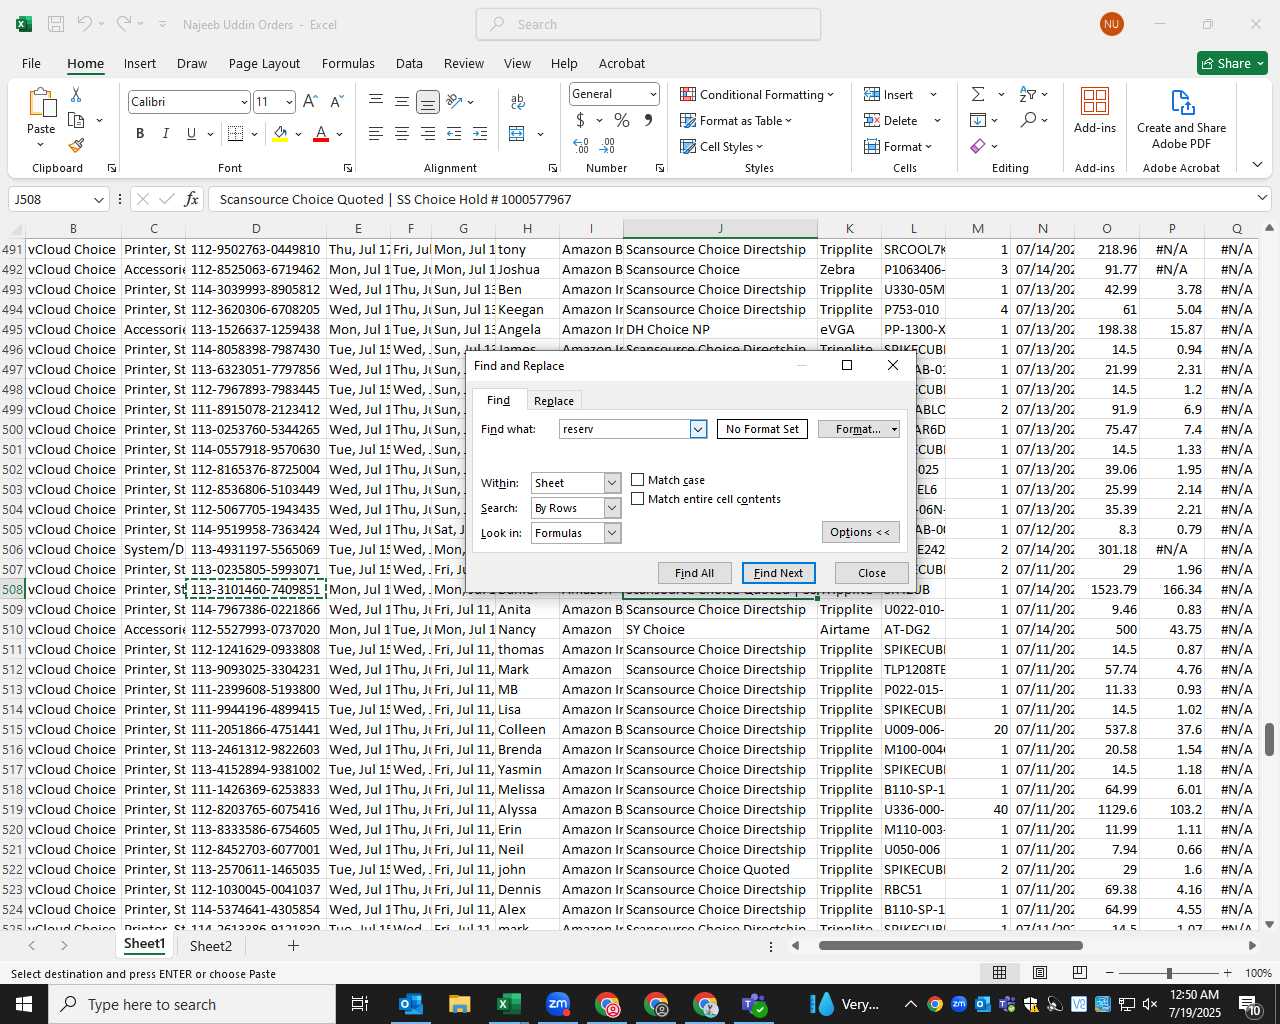Viewport: 1280px width, 1024px height.
Task: Apply Comma Style number format
Action: (x=648, y=120)
